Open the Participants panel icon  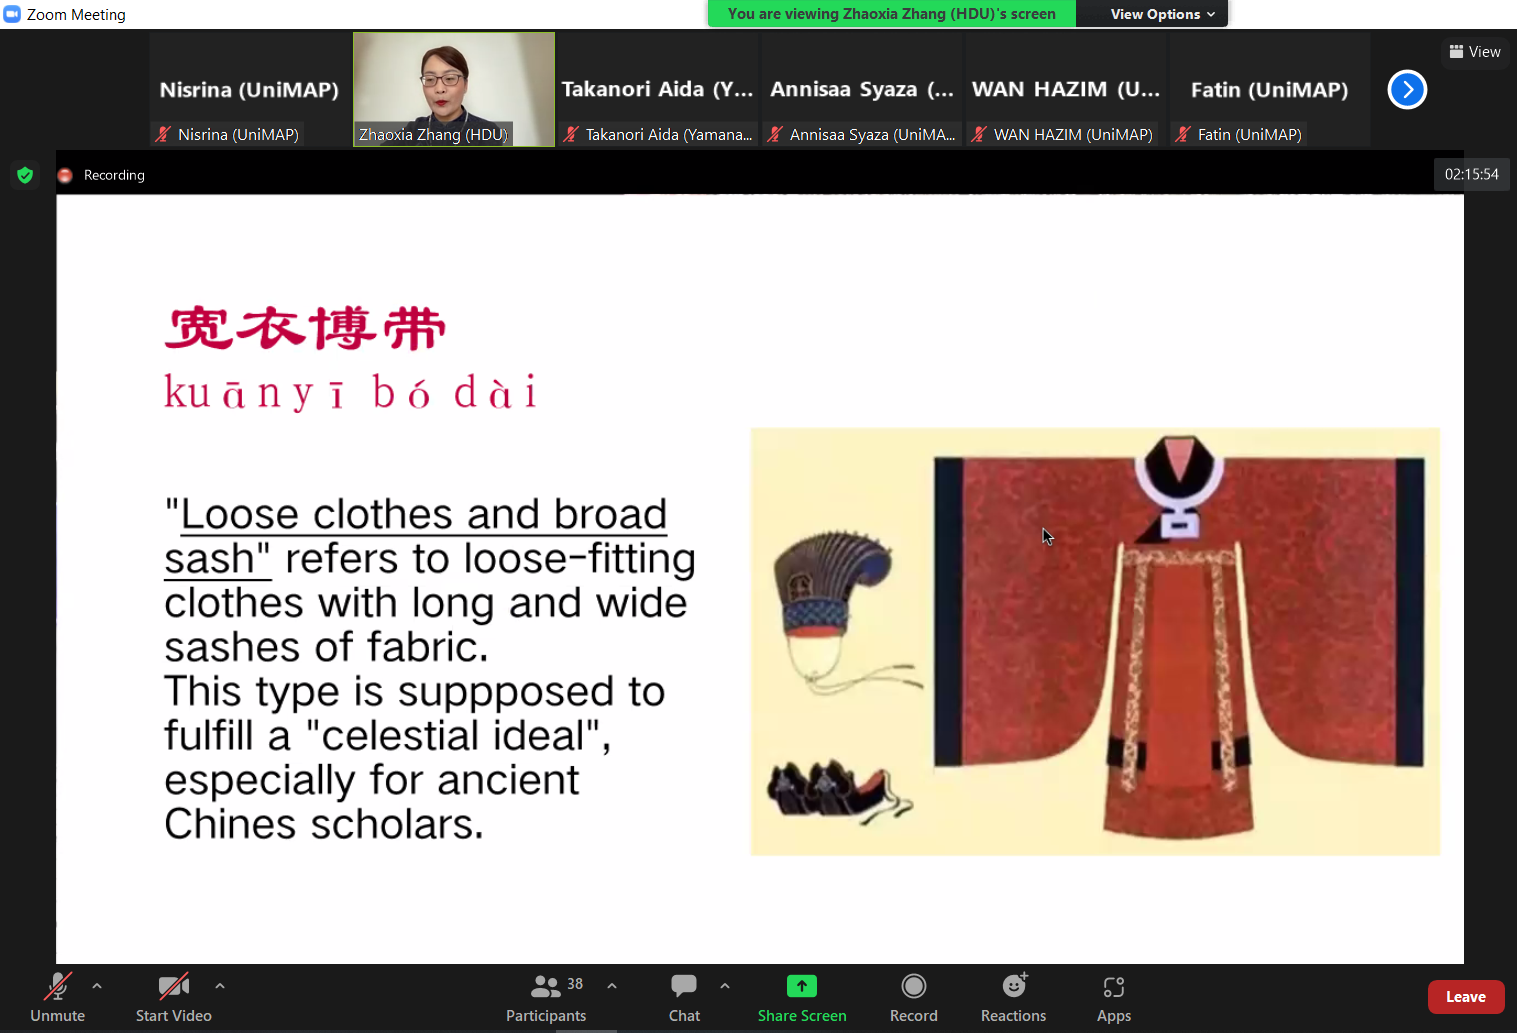545,987
